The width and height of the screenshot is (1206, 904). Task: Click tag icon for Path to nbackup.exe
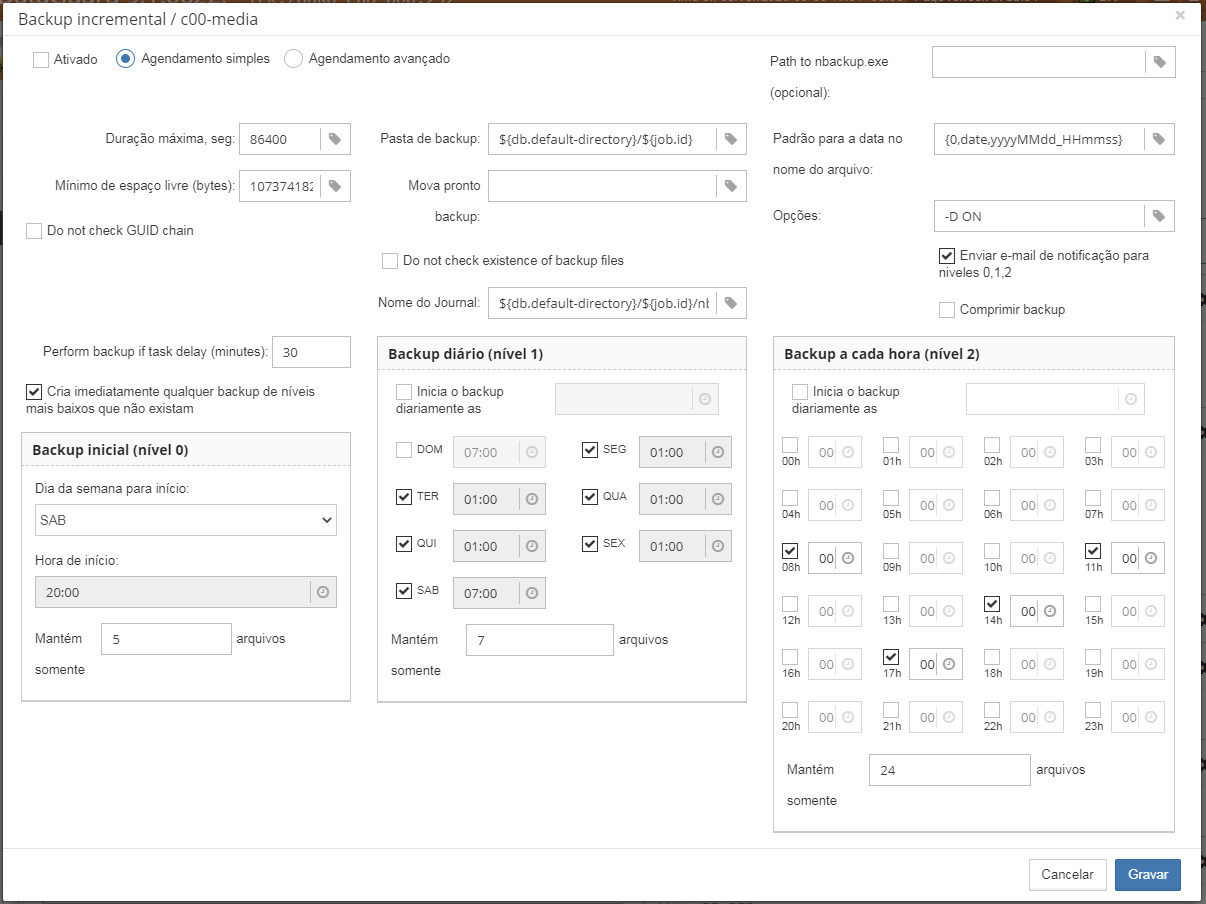(1160, 62)
